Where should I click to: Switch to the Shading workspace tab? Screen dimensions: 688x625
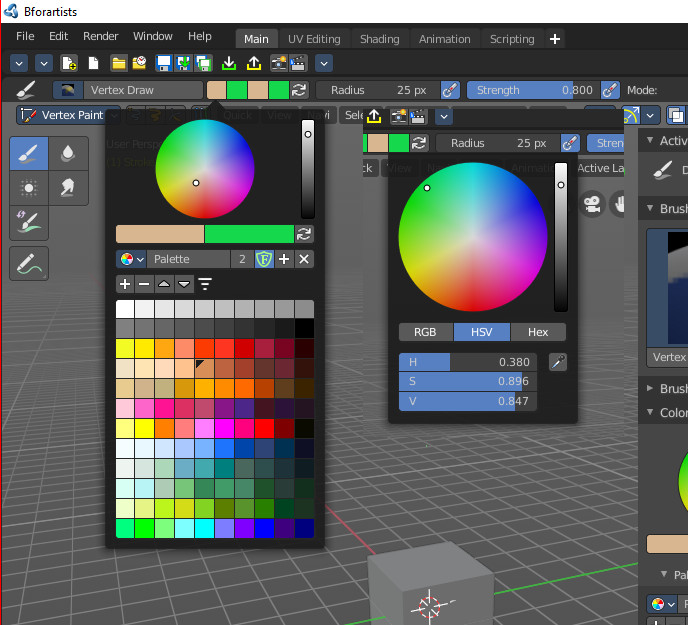(380, 39)
